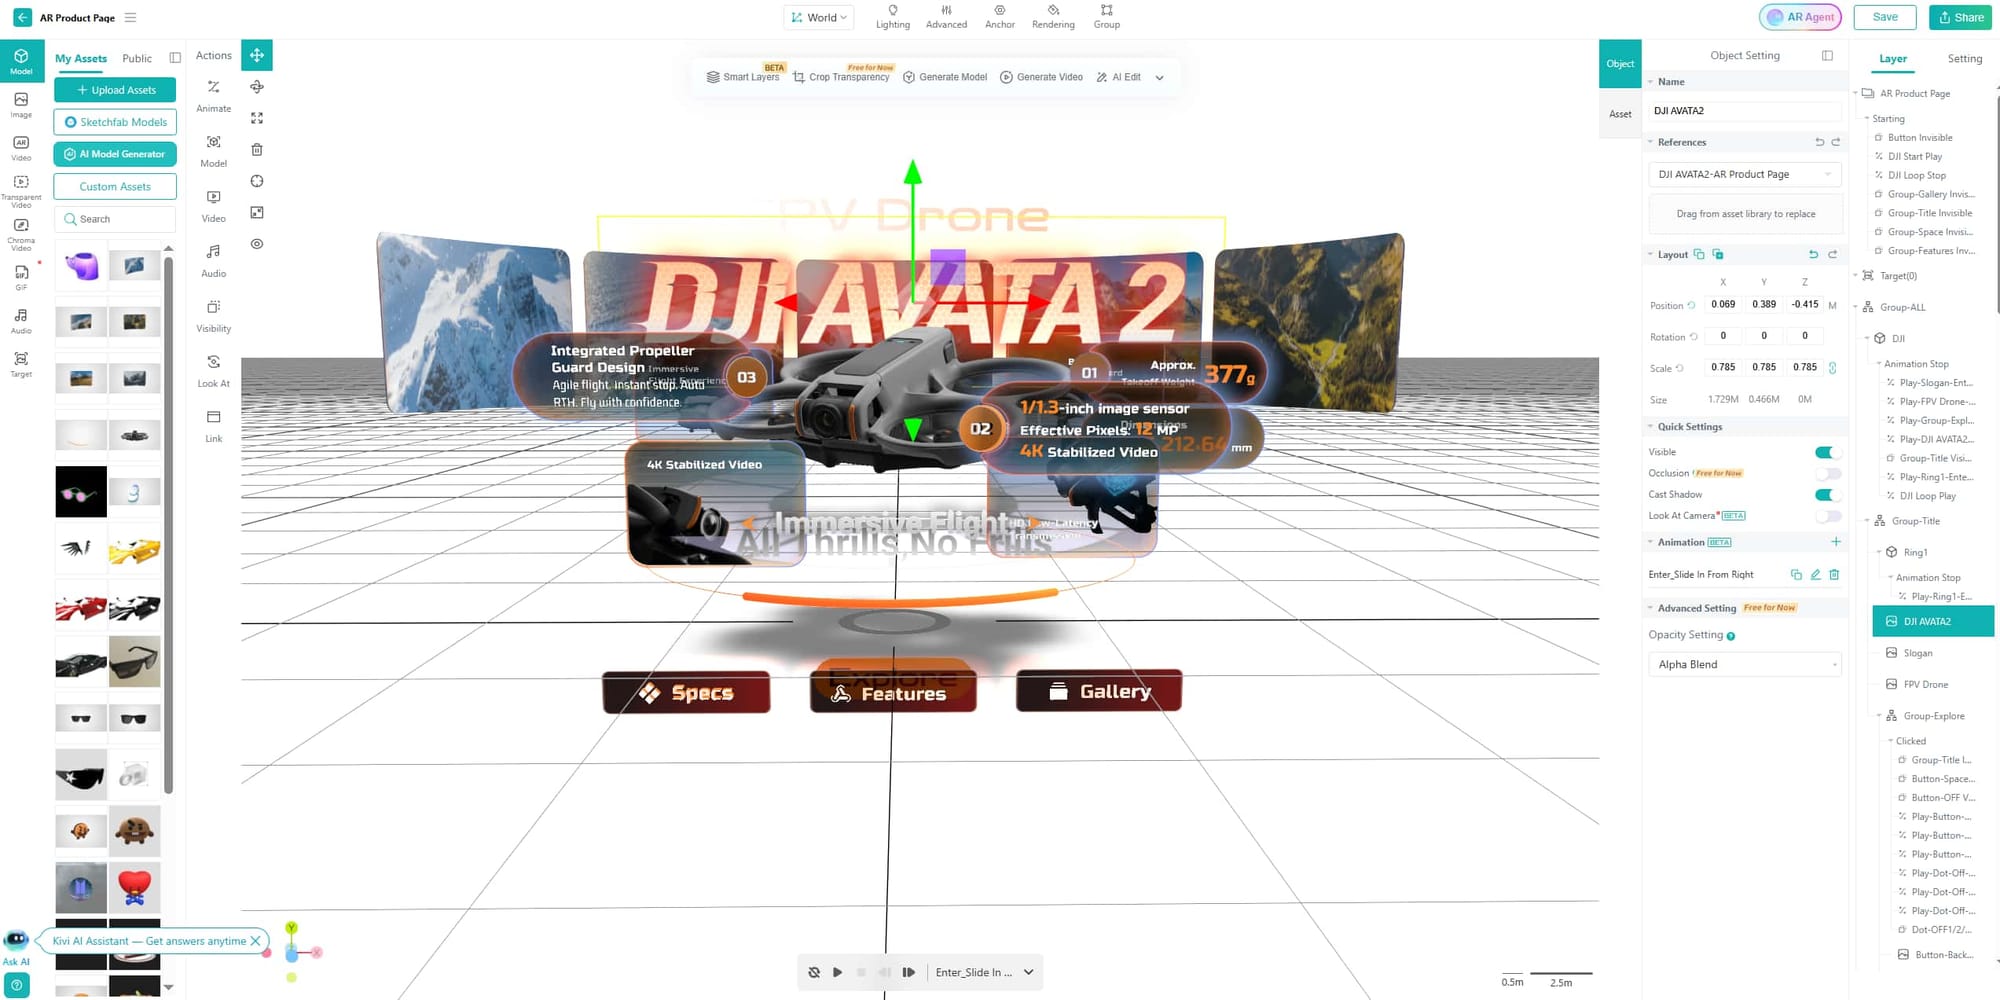Open the Alpha Blend opacity dropdown
The height and width of the screenshot is (1000, 2000).
click(1744, 664)
